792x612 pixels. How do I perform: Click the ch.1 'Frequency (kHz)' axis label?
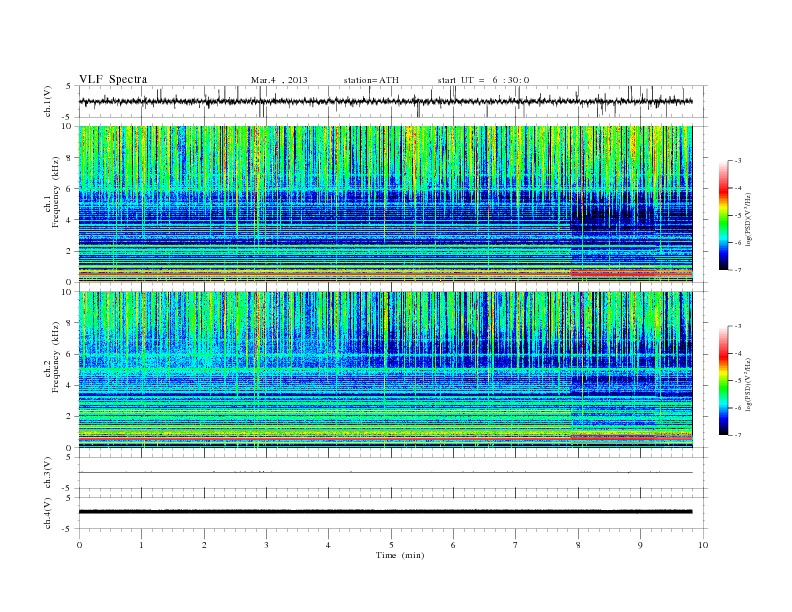[x=56, y=192]
